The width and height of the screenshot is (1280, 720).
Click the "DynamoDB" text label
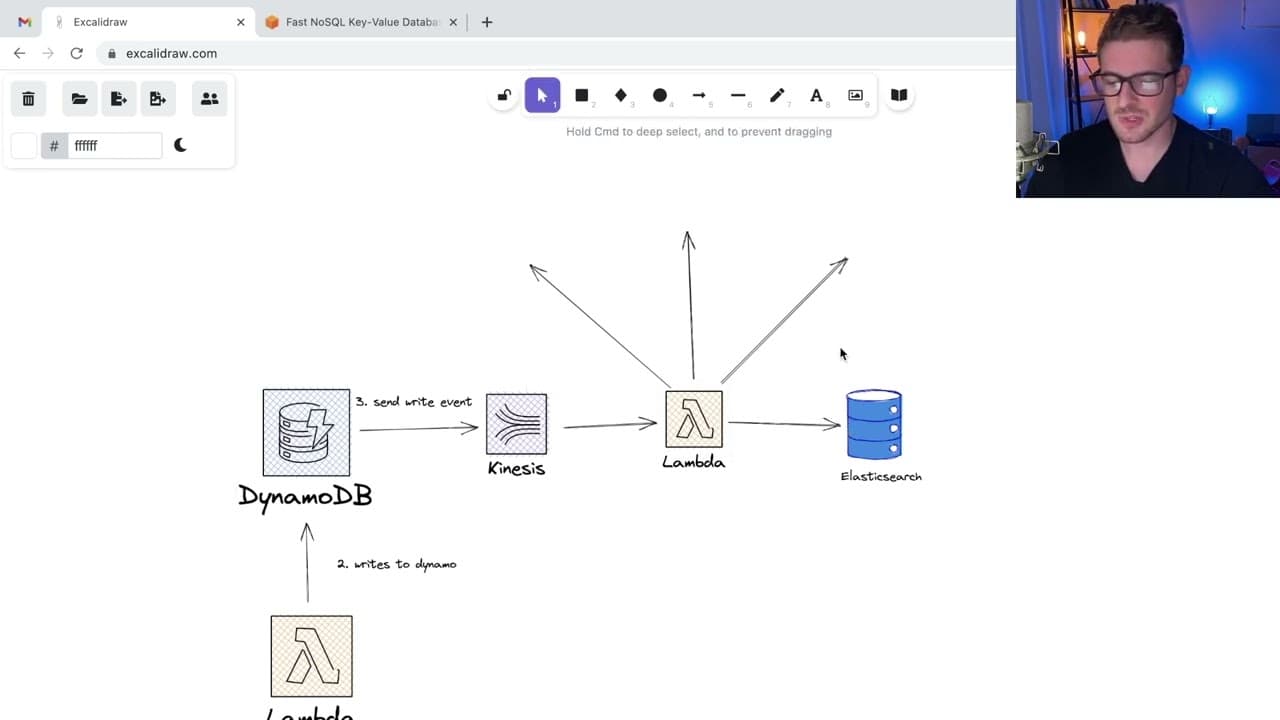[305, 496]
